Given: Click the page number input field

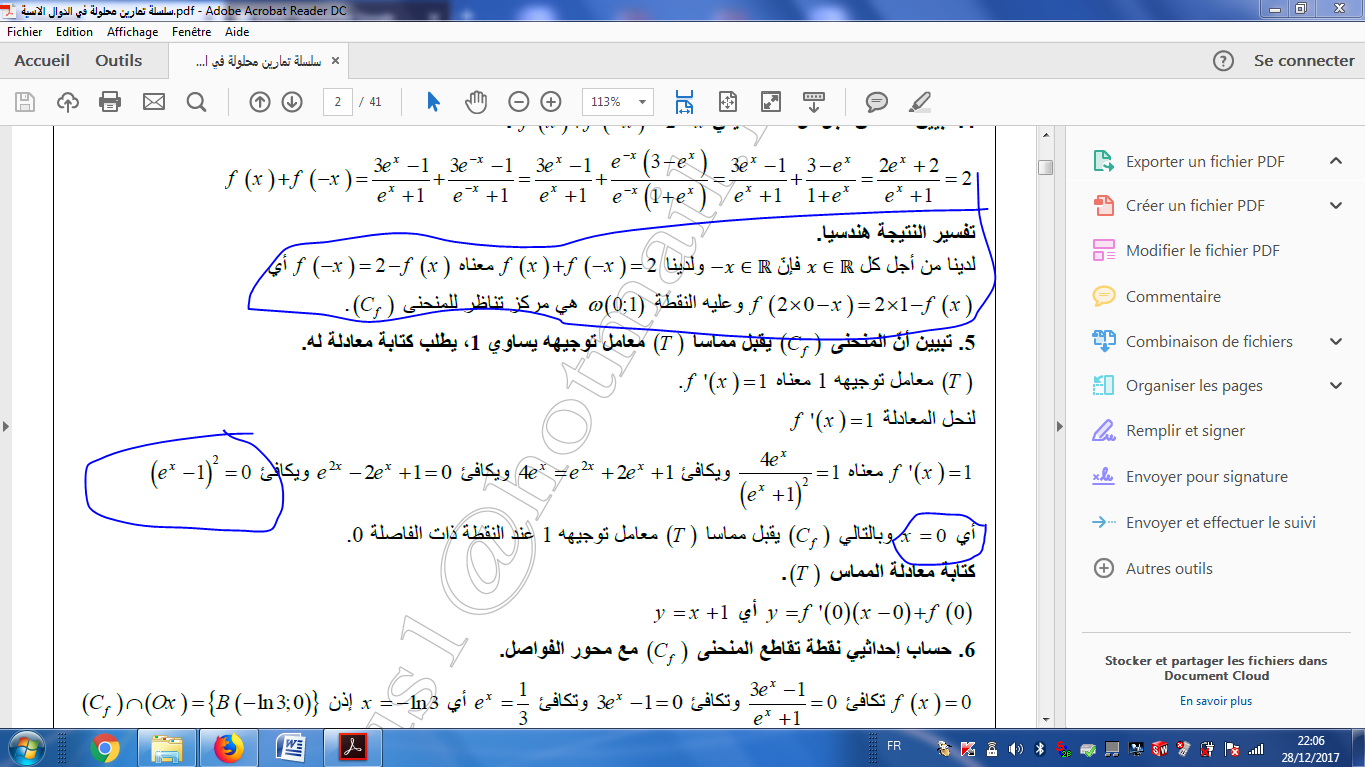Looking at the screenshot, I should [x=338, y=102].
